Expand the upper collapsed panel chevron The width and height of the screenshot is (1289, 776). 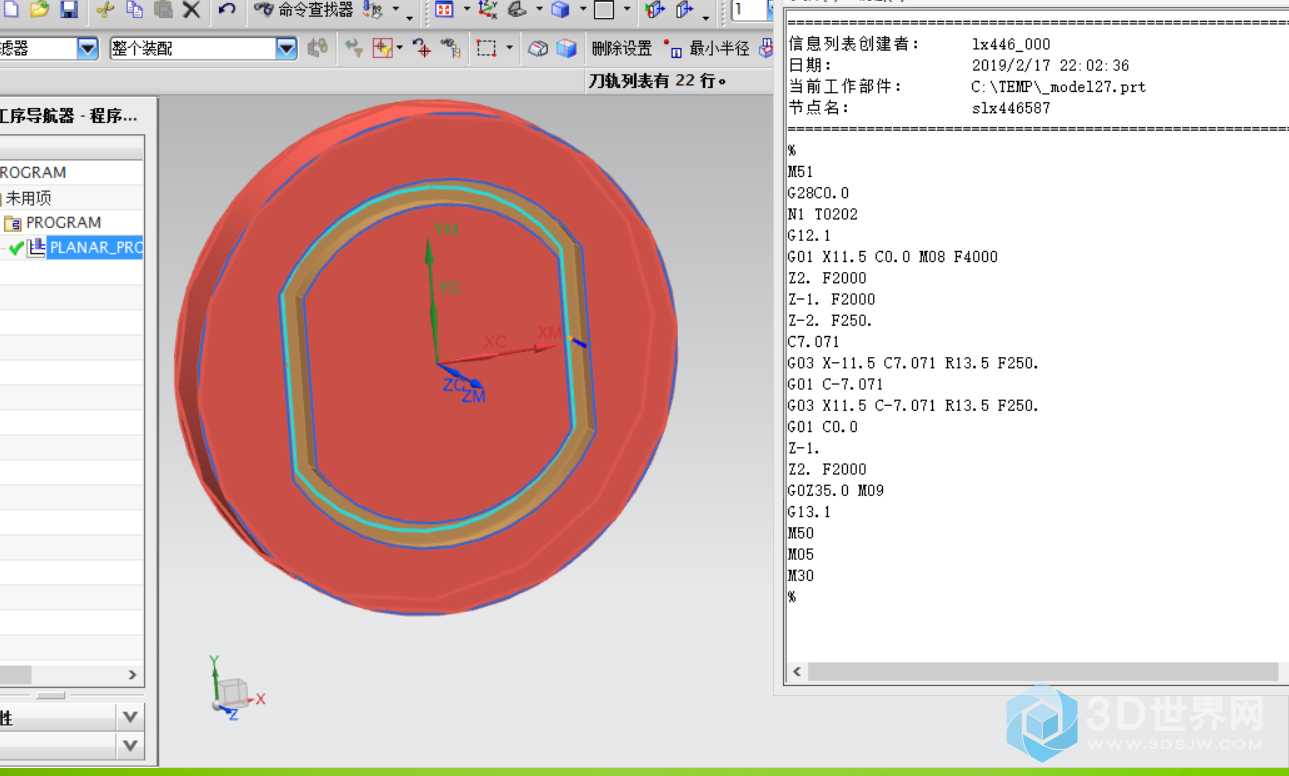point(130,717)
